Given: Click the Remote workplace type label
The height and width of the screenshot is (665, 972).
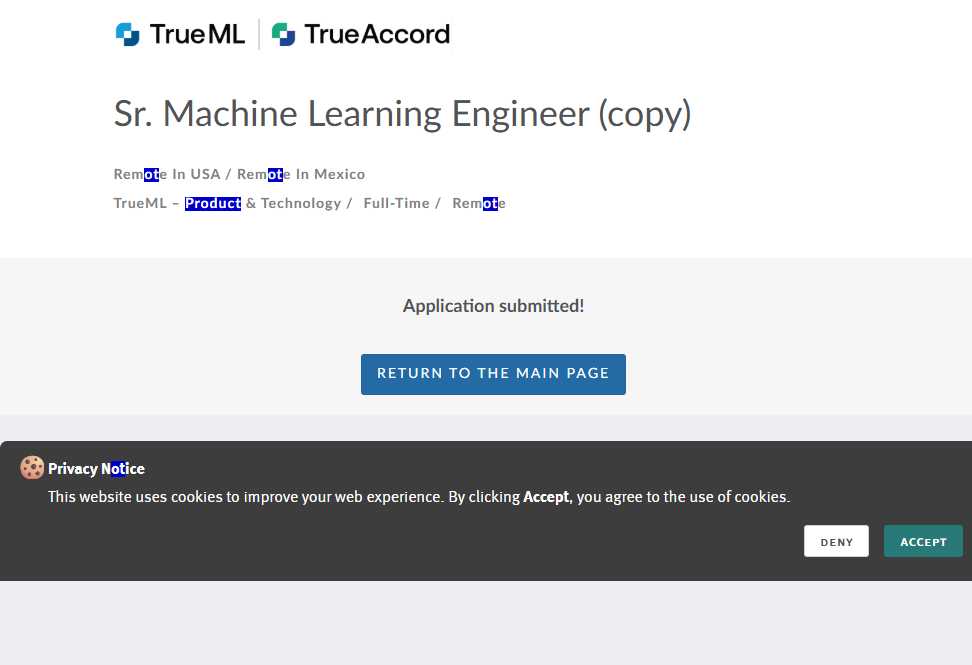Looking at the screenshot, I should point(479,203).
